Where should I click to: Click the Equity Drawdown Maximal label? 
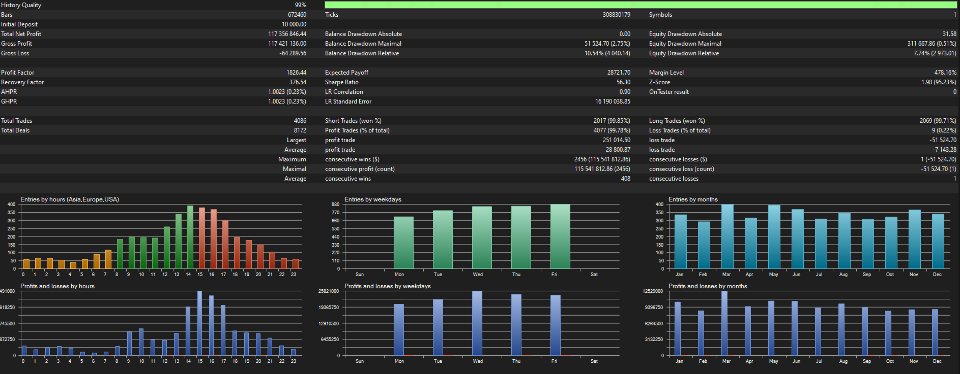pyautogui.click(x=685, y=43)
